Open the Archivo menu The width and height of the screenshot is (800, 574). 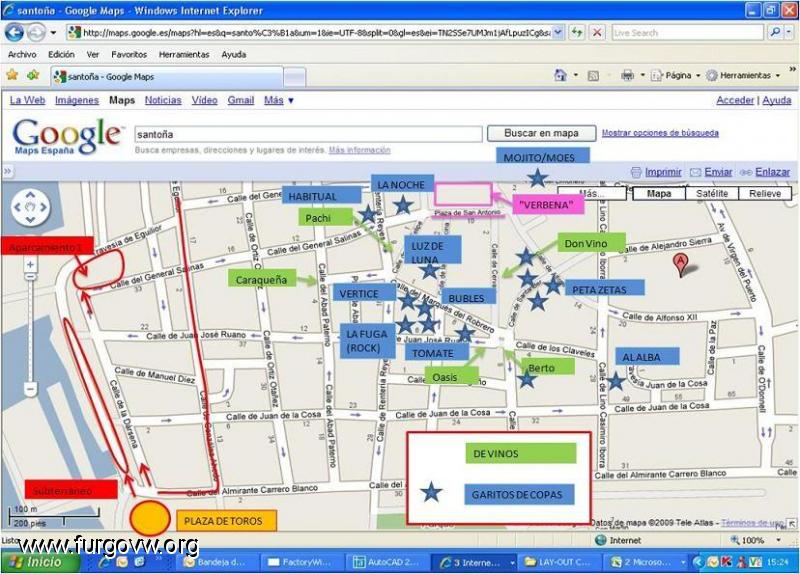click(x=22, y=54)
